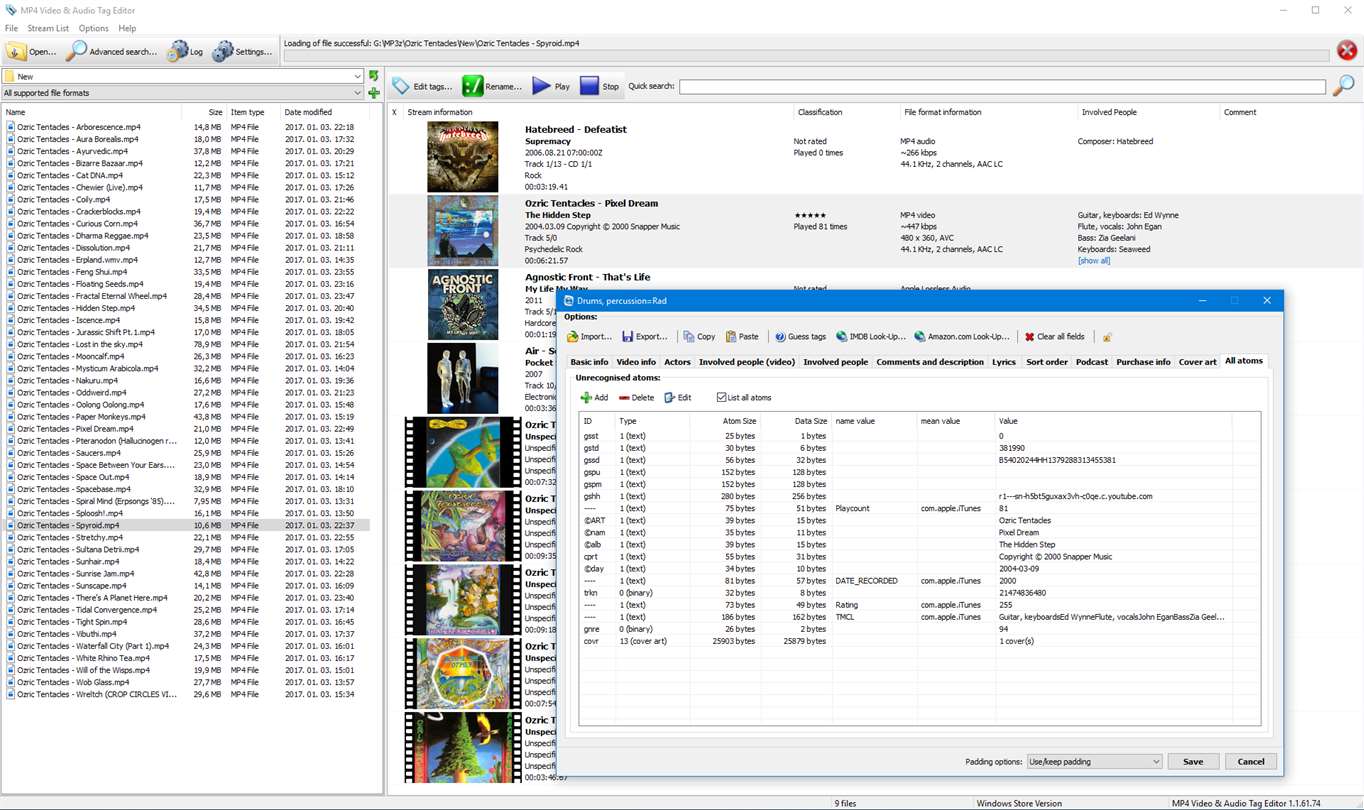Stop playback with the blue Stop button
Image resolution: width=1364 pixels, height=810 pixels.
600,86
